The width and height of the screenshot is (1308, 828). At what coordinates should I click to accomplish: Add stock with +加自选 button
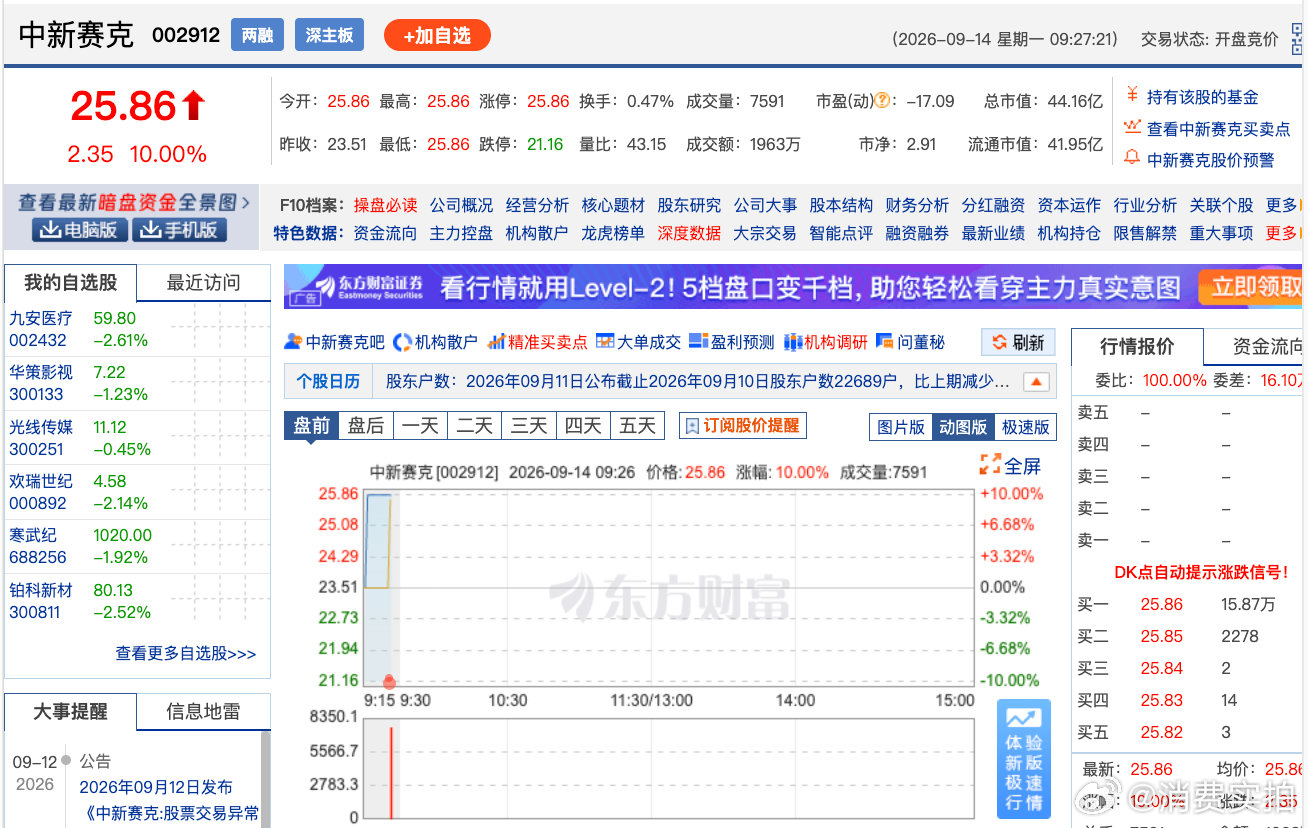(437, 35)
